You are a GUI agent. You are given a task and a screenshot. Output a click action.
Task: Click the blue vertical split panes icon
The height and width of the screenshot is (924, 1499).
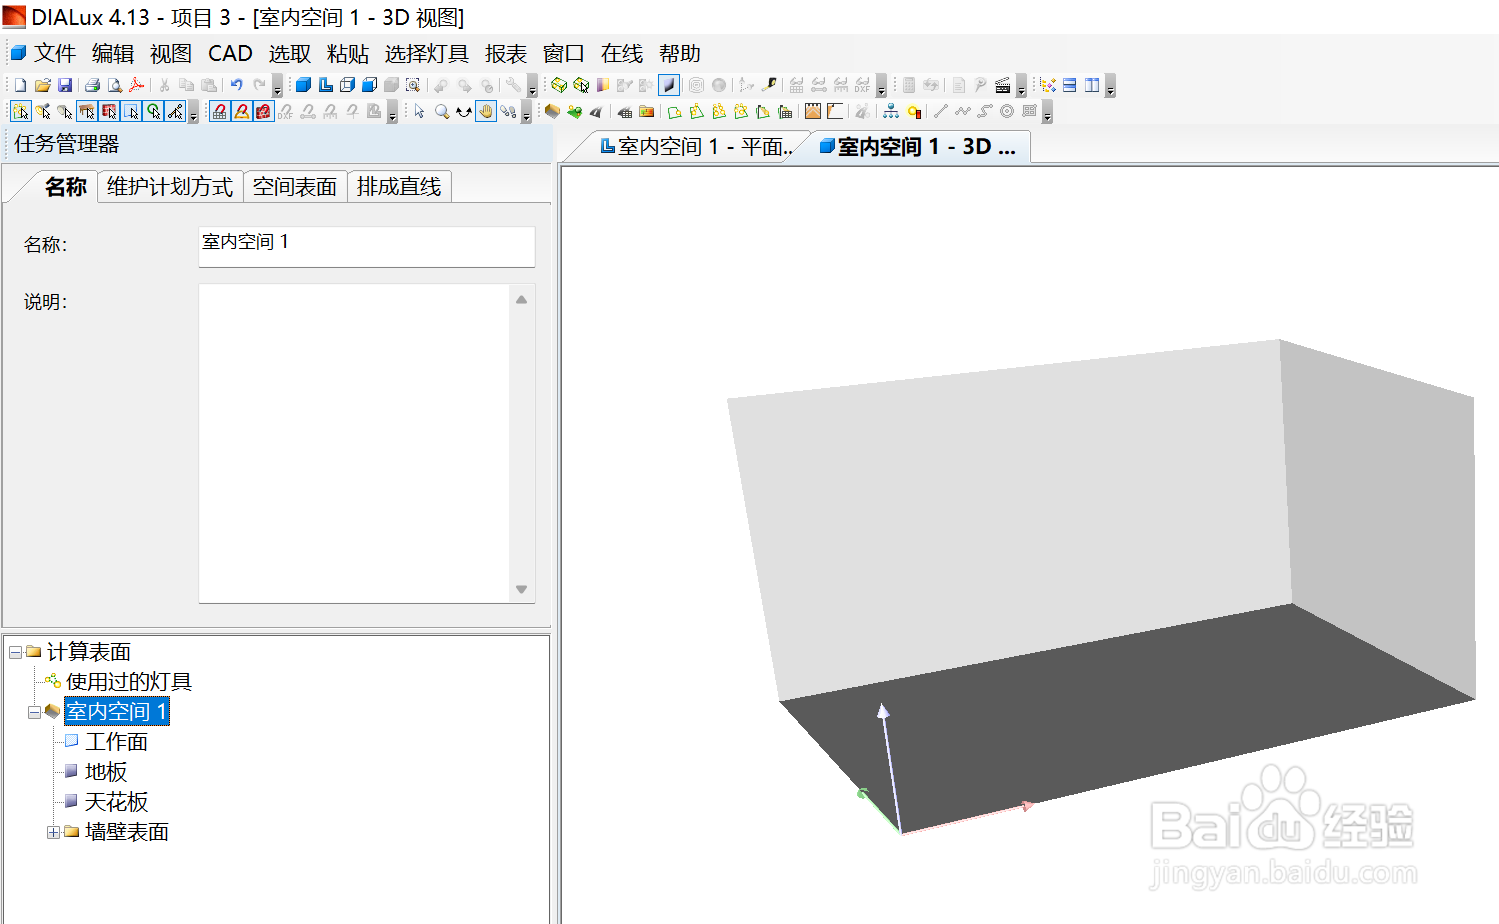point(1092,85)
